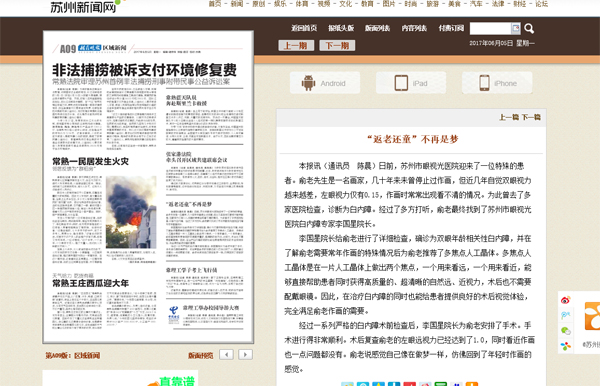Viewport: 600px width, 386px height.
Task: Go to next page with right arrow
Action: pos(245,355)
